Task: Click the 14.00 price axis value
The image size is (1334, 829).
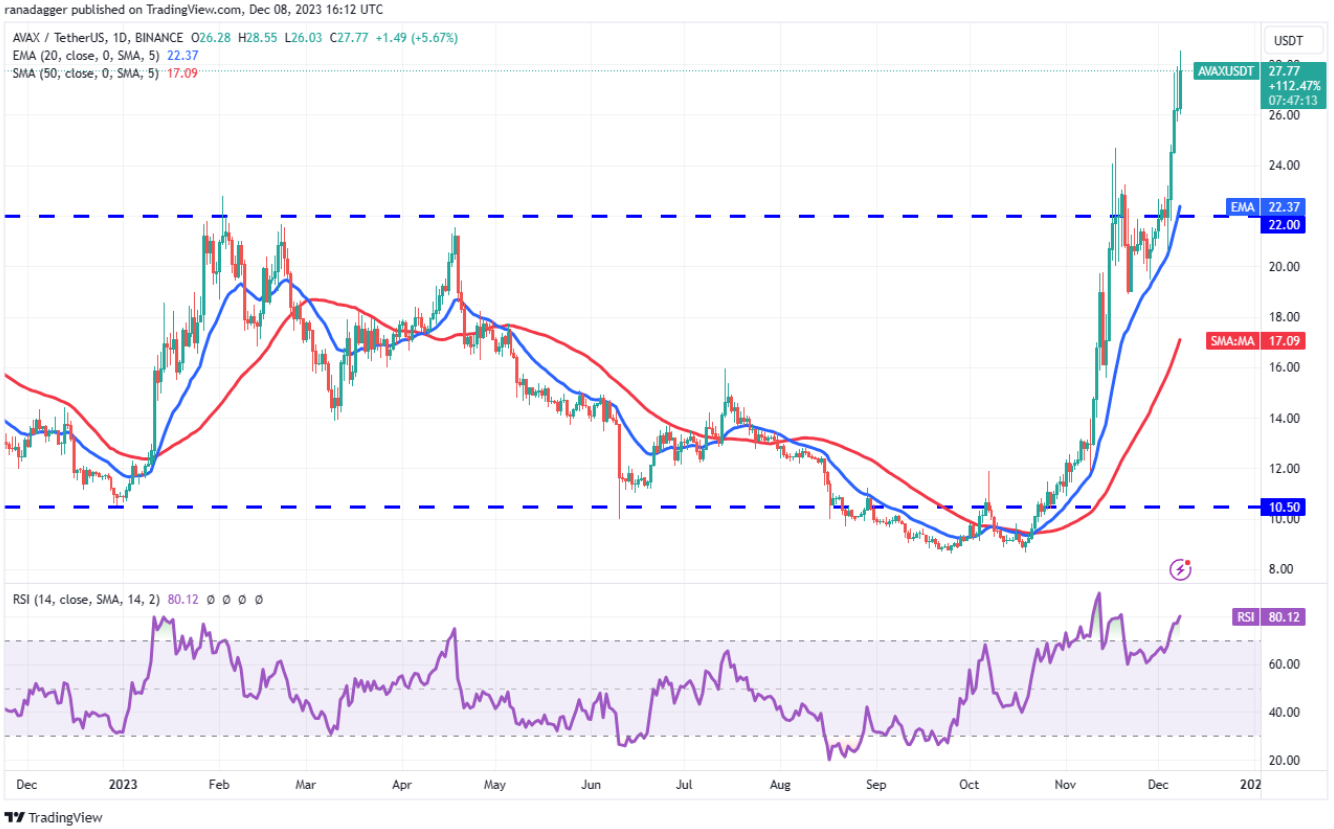Action: click(x=1284, y=419)
